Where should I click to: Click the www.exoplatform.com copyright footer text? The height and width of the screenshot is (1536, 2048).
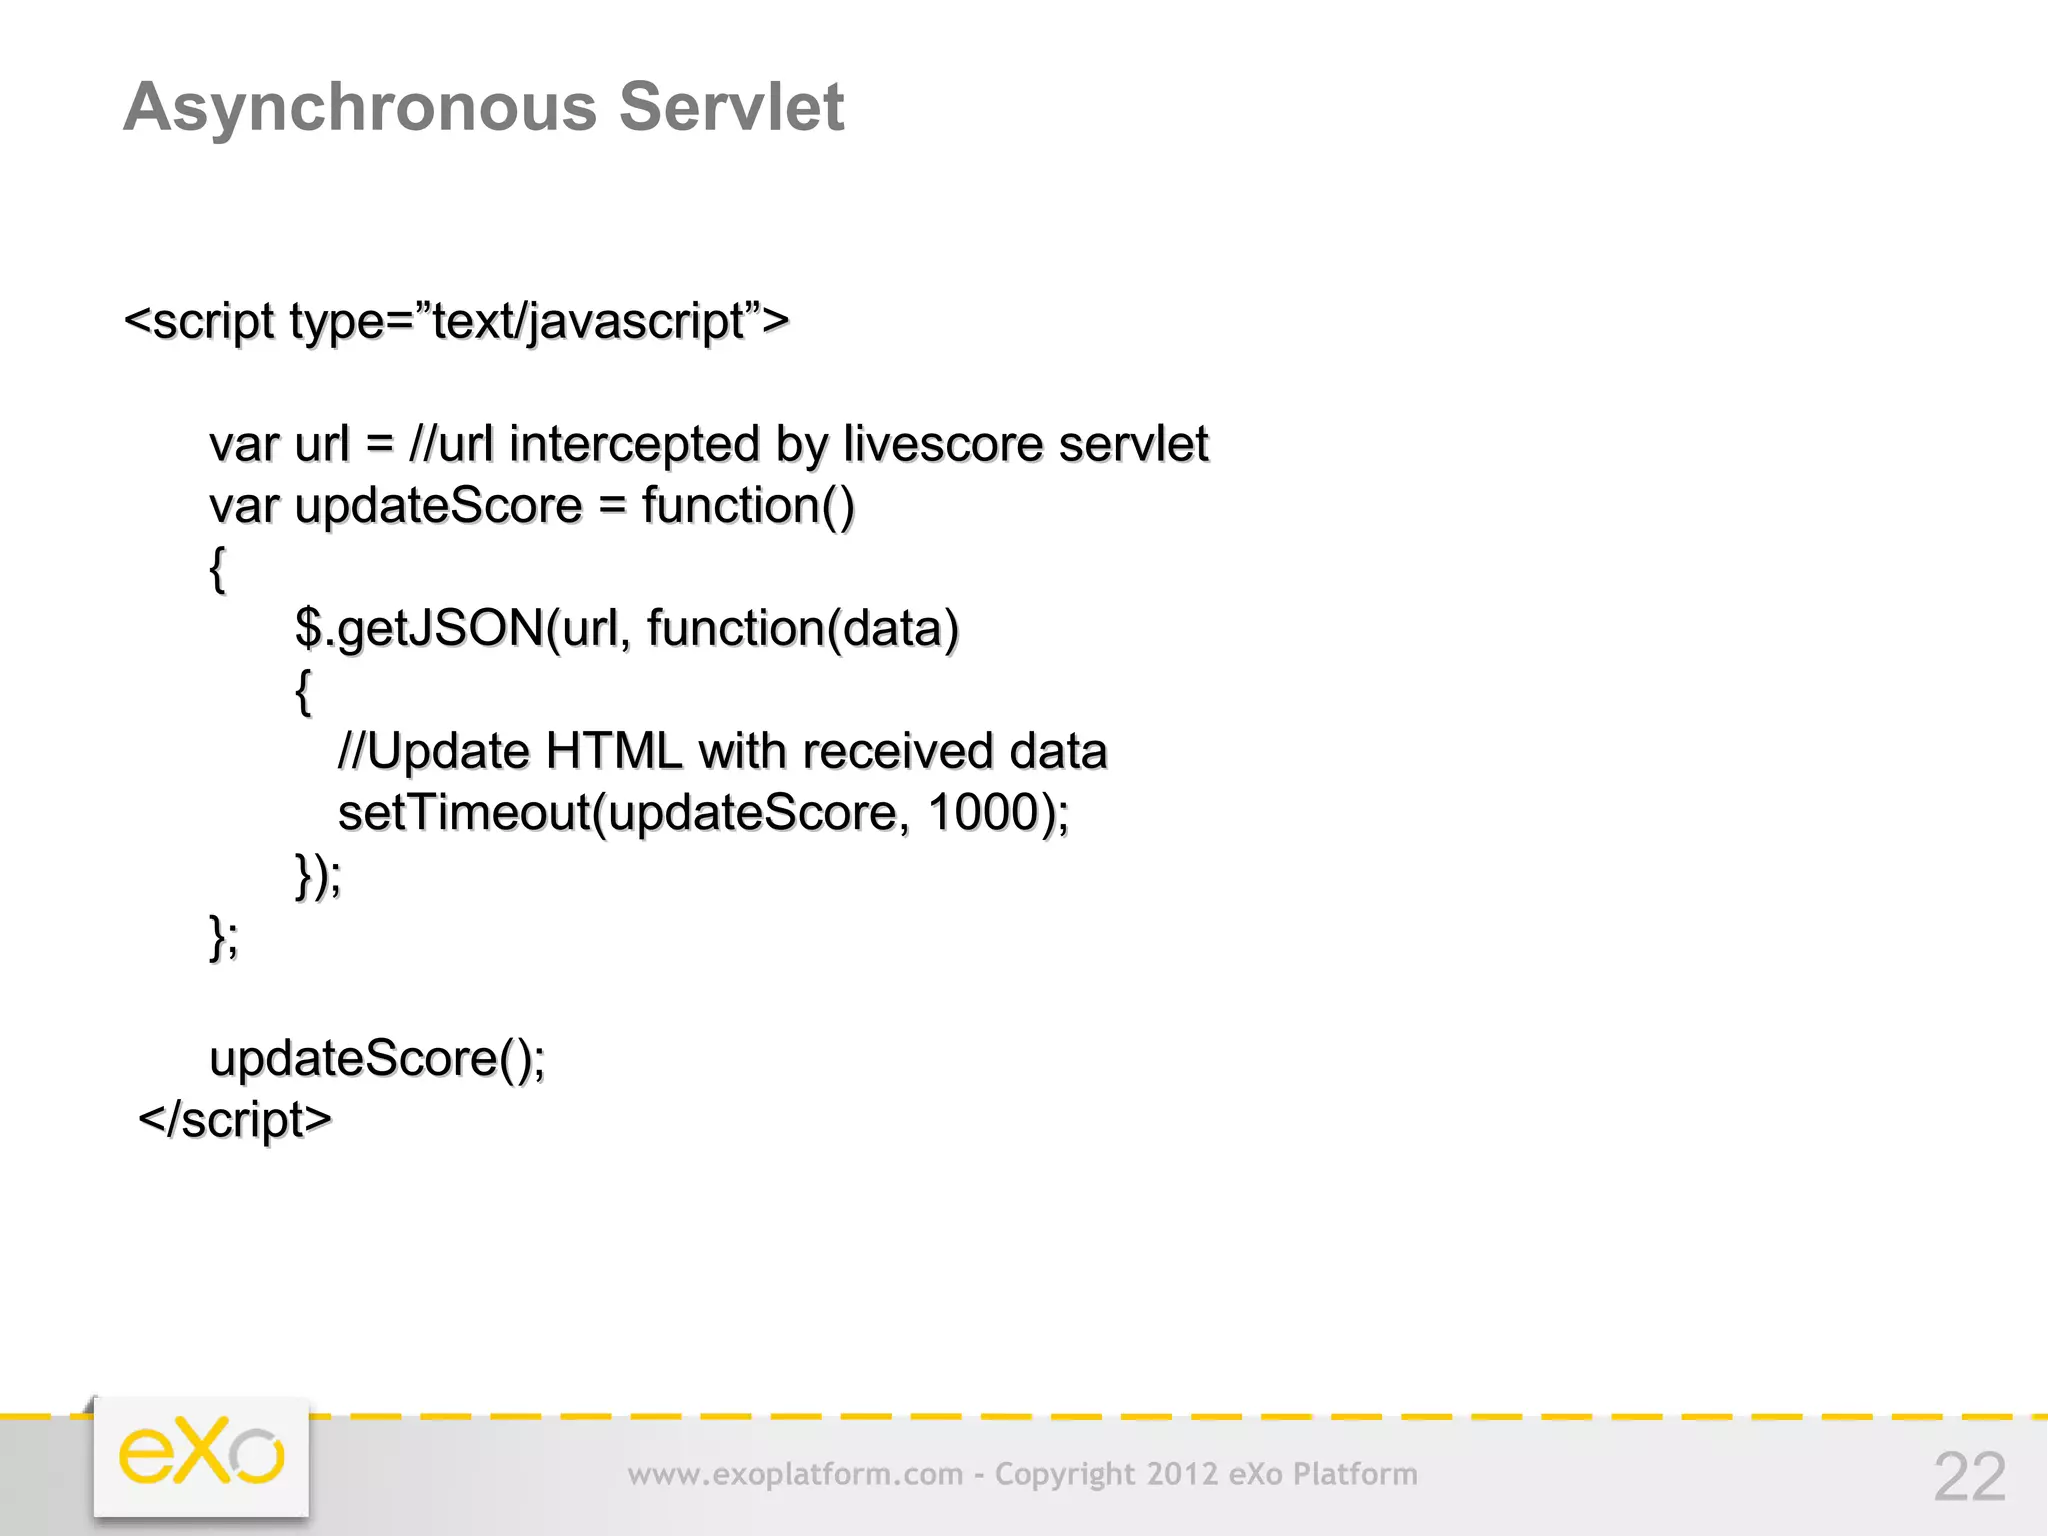(x=1022, y=1474)
